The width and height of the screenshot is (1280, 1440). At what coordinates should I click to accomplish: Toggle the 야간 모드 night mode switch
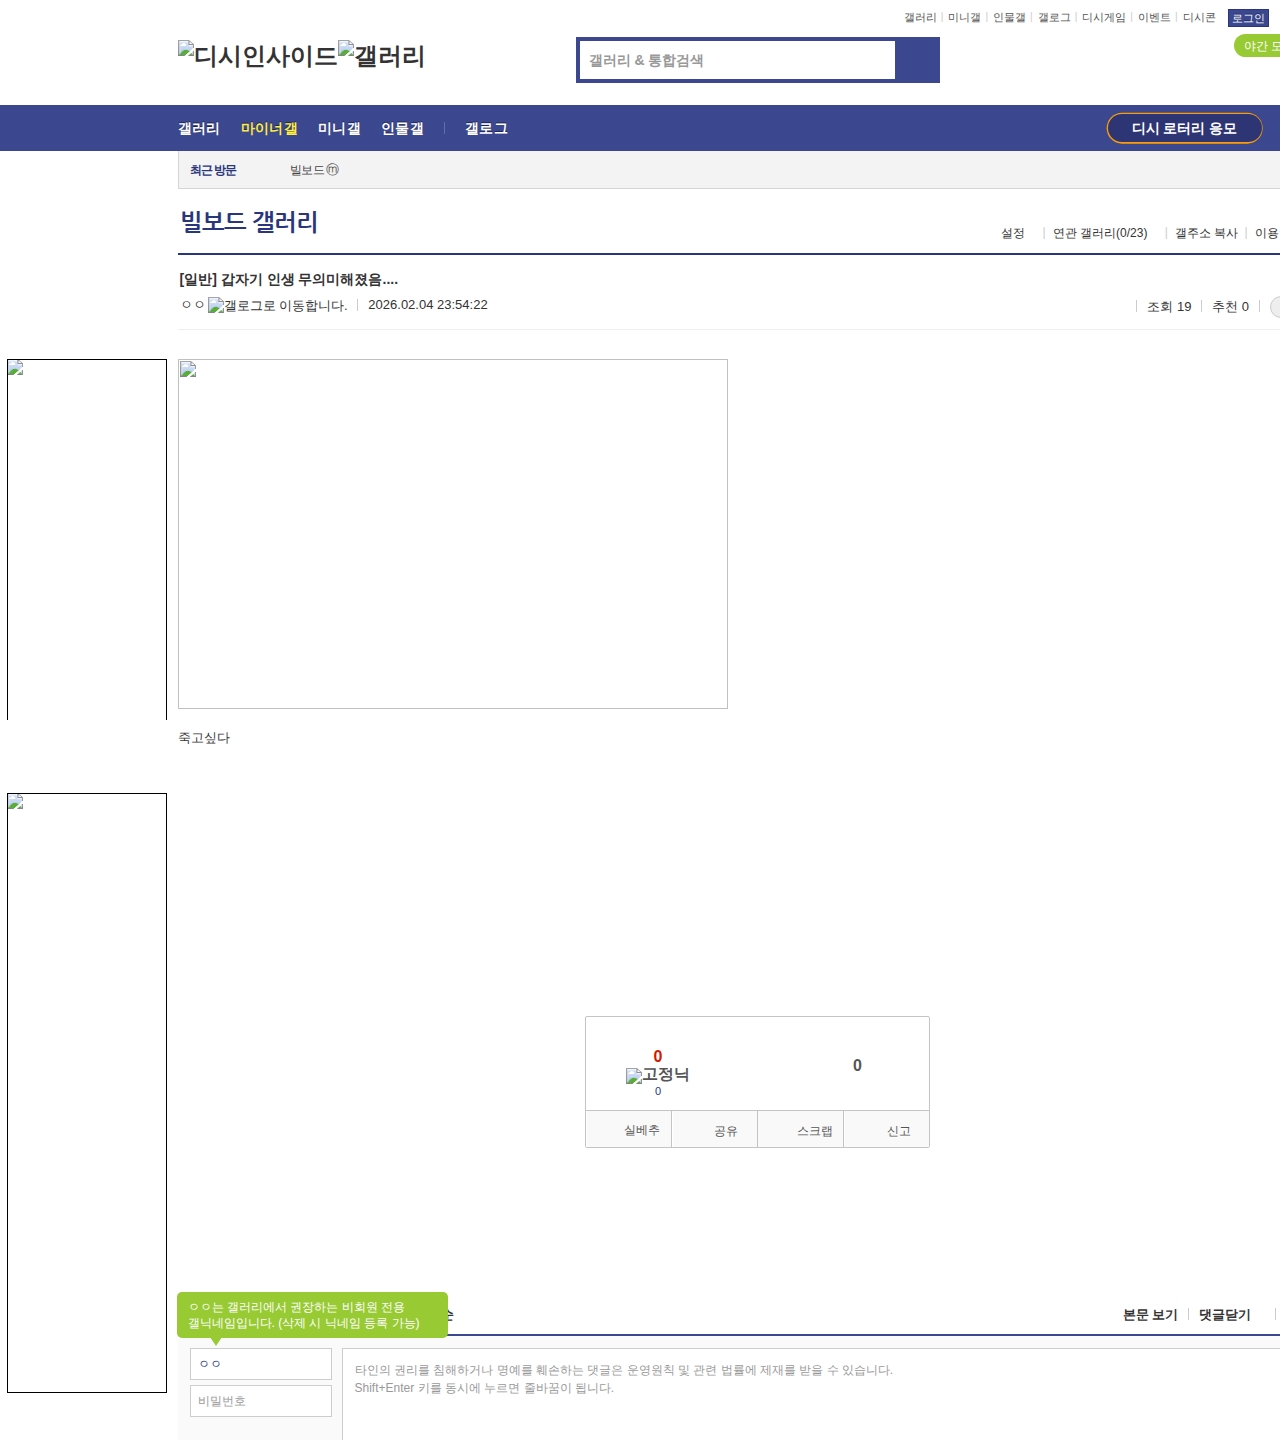[1258, 46]
